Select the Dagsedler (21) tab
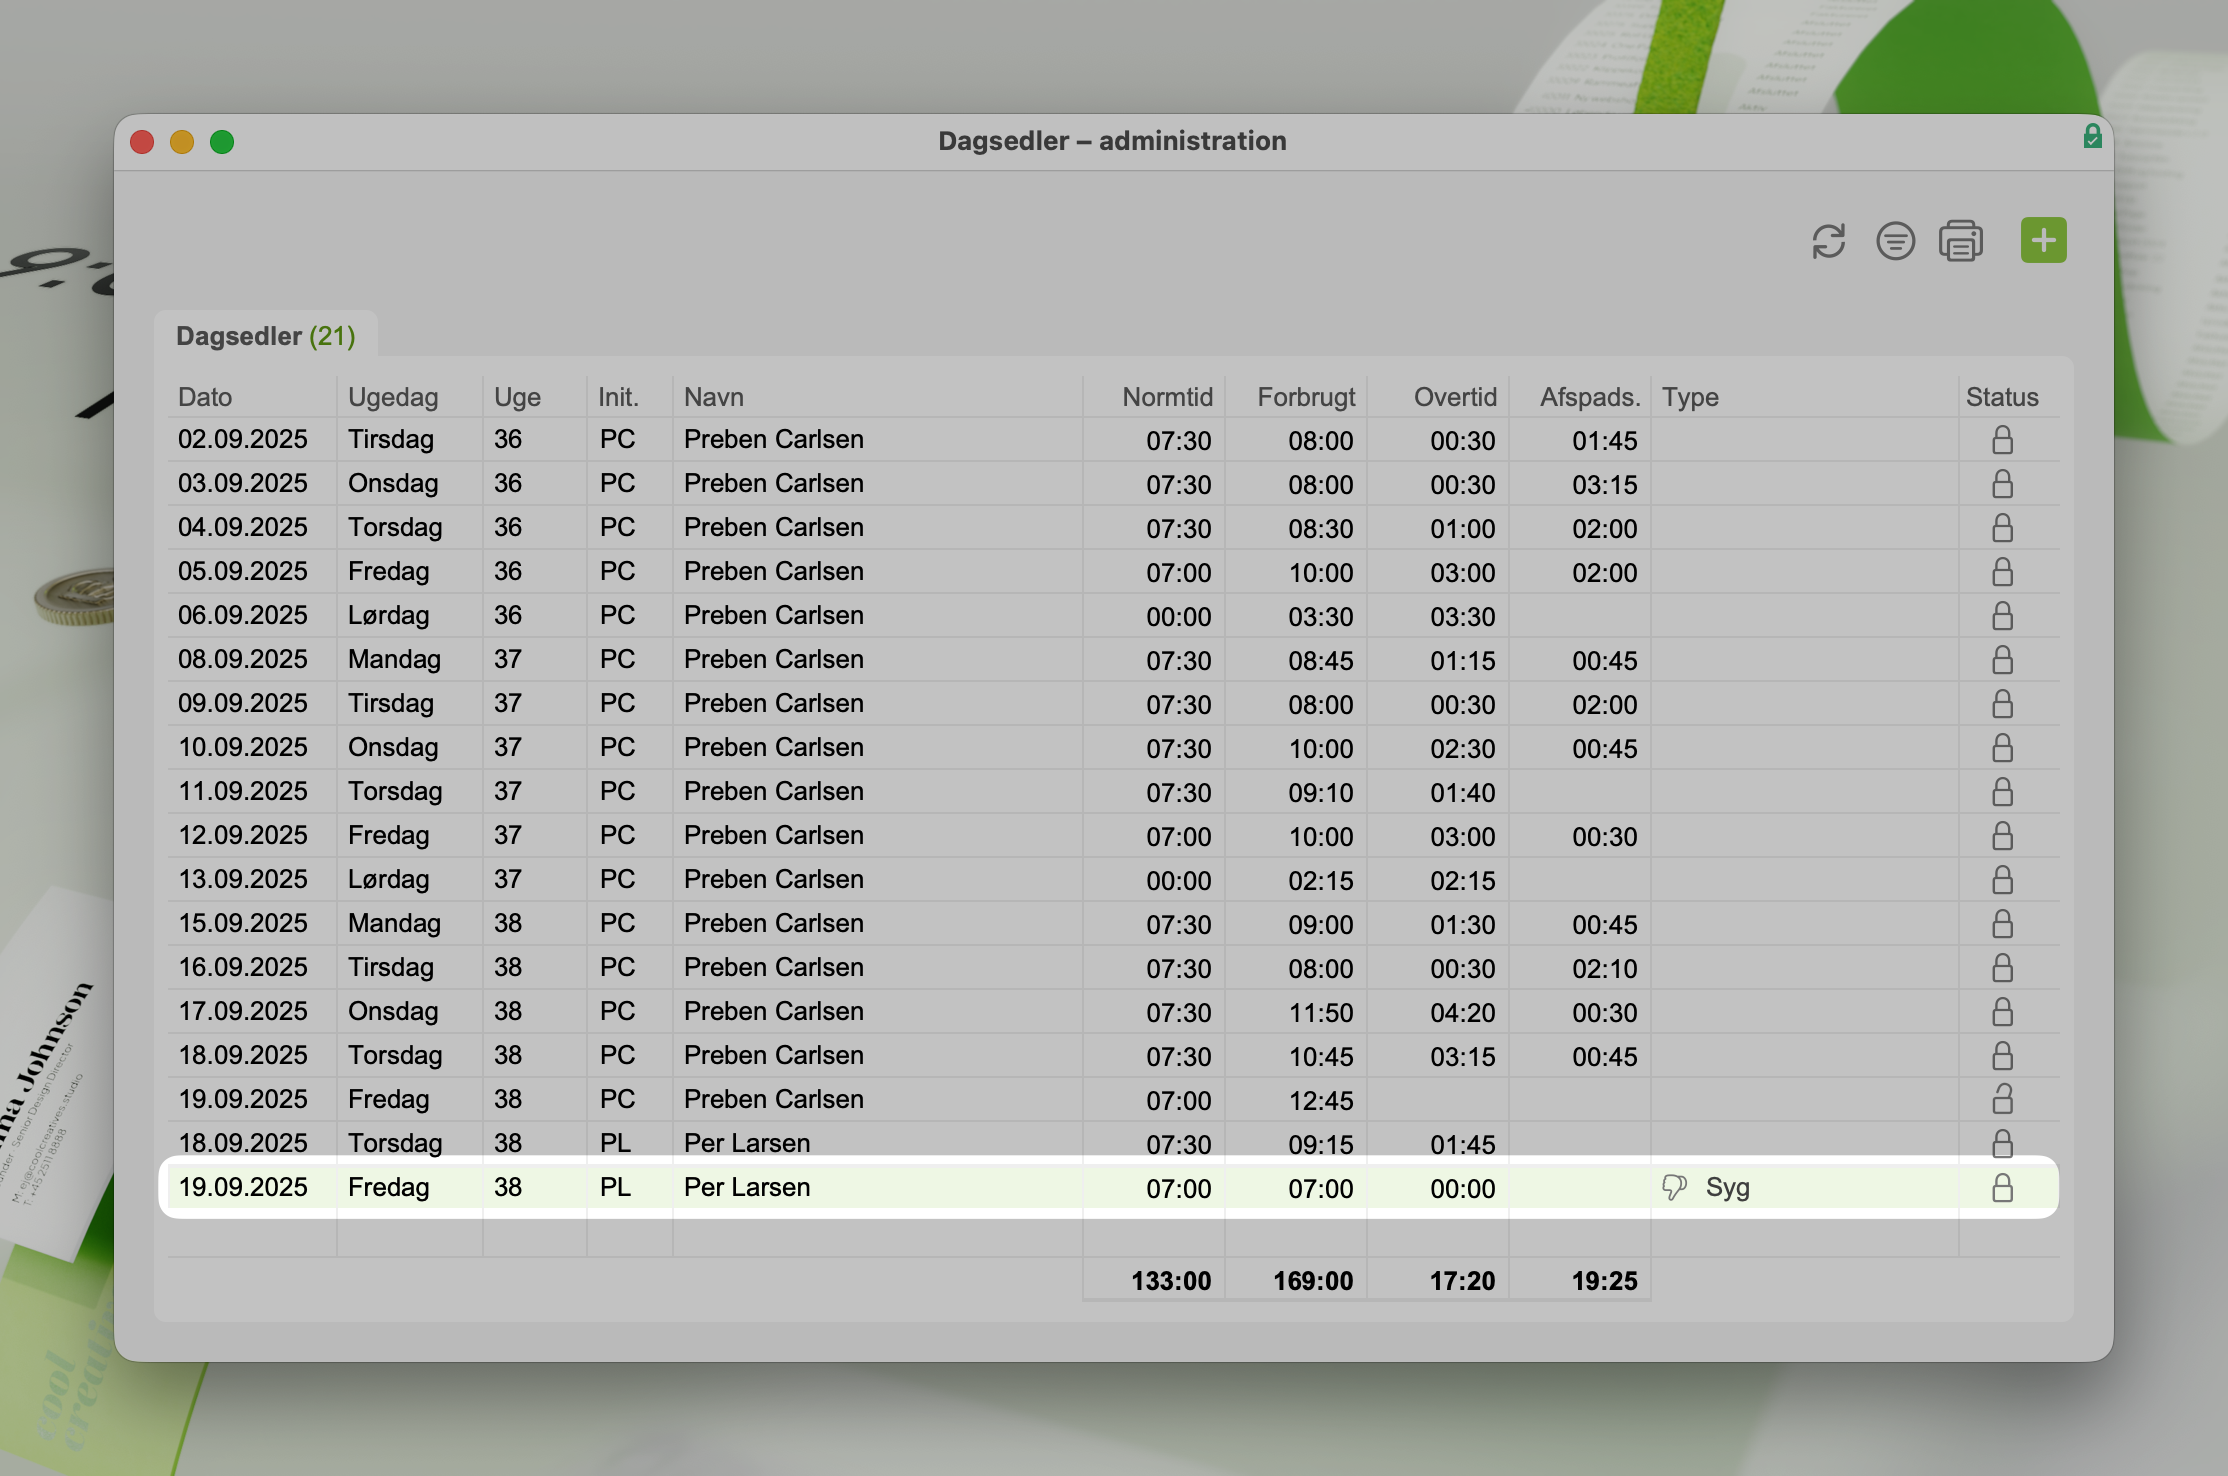This screenshot has height=1476, width=2228. [266, 336]
